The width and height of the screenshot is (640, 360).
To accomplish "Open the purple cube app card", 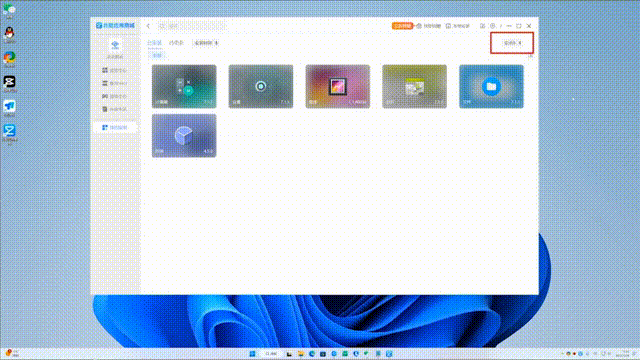I will pyautogui.click(x=184, y=136).
